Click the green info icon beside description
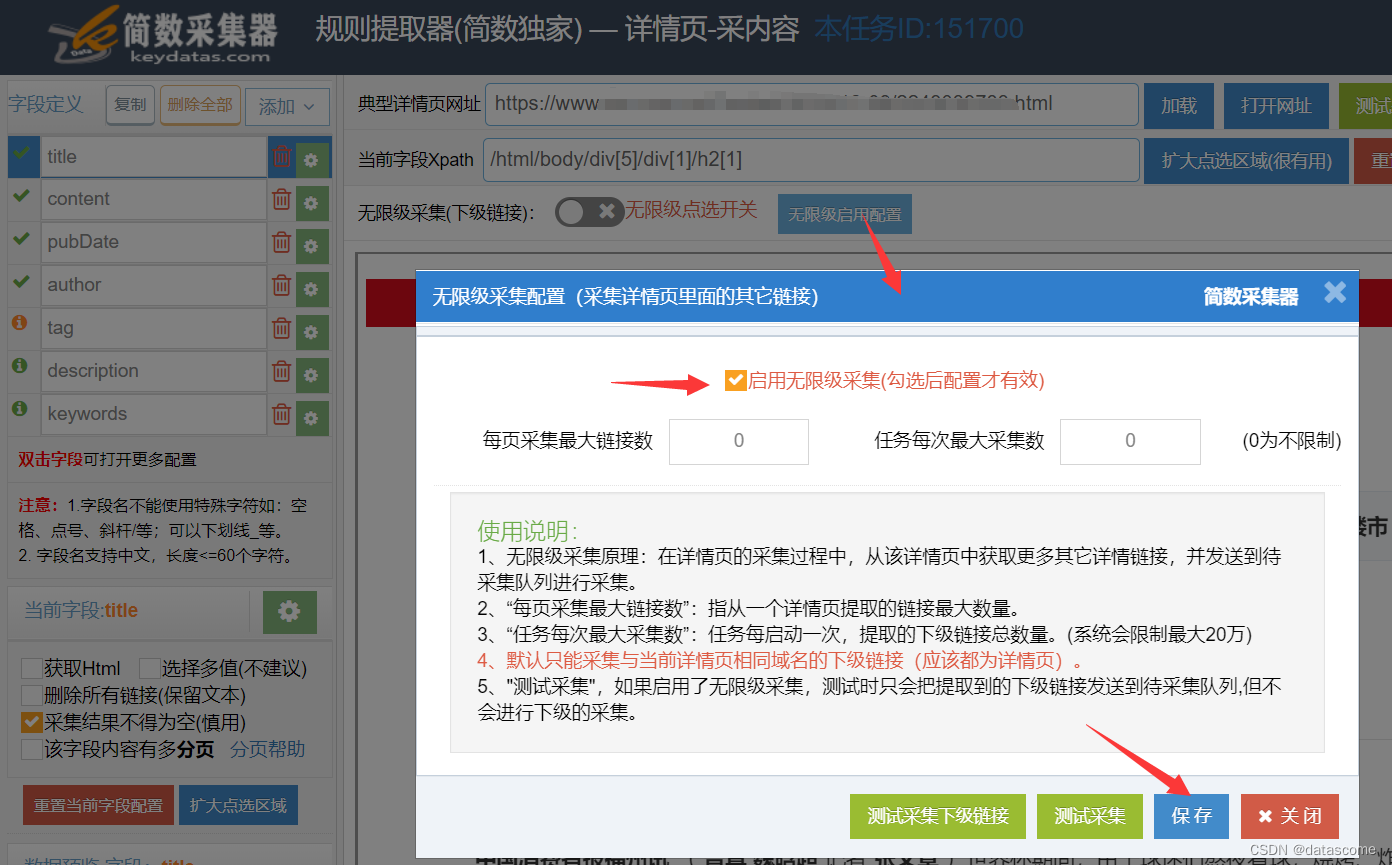 (19, 366)
